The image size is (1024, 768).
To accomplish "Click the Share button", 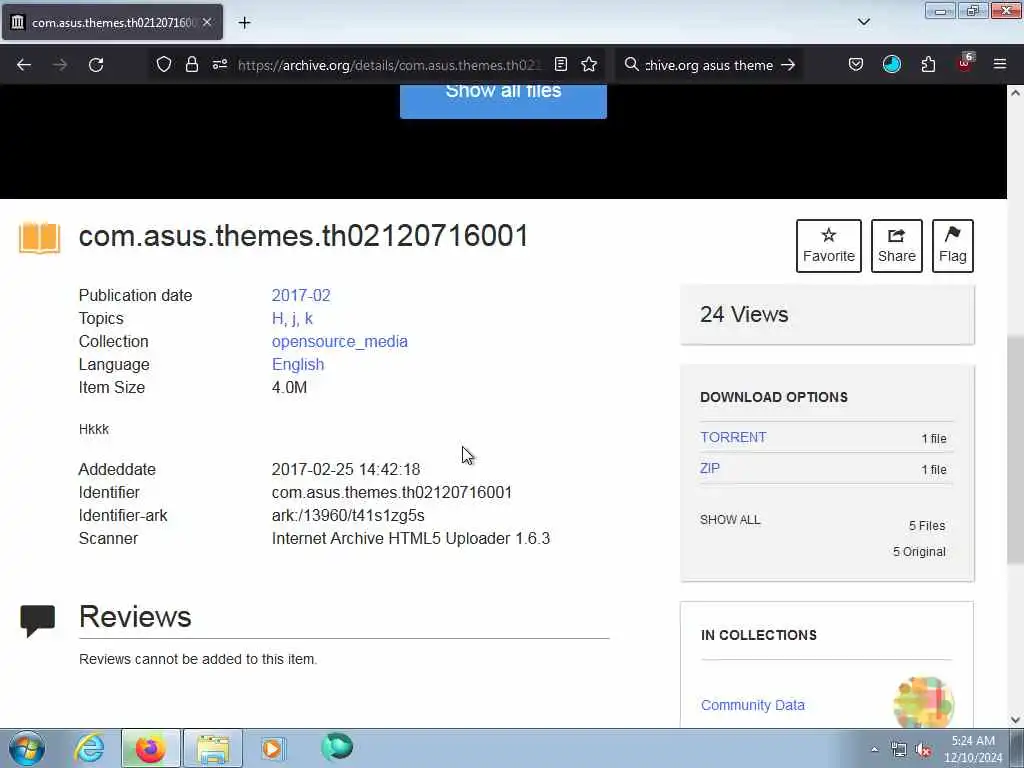I will (897, 246).
